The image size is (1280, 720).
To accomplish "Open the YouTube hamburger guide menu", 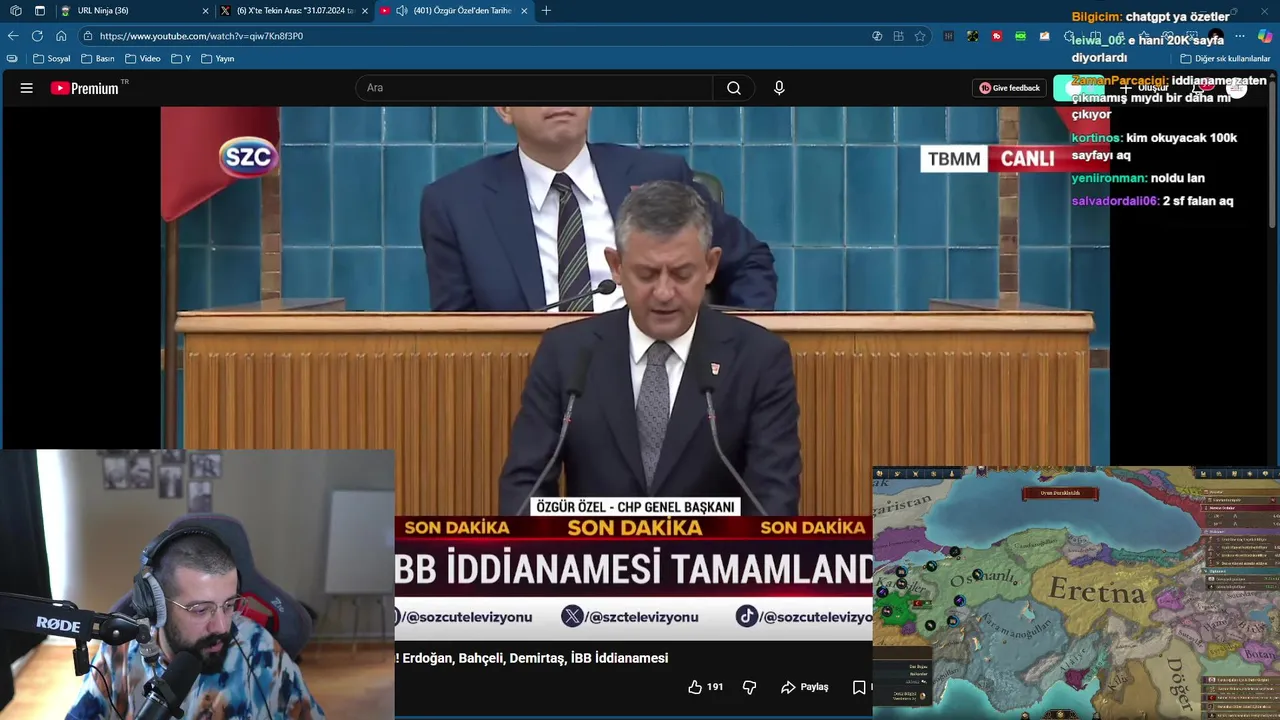I will (27, 88).
